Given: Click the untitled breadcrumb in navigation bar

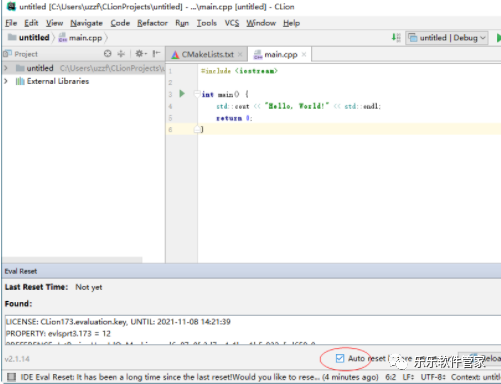Looking at the screenshot, I should 29,37.
